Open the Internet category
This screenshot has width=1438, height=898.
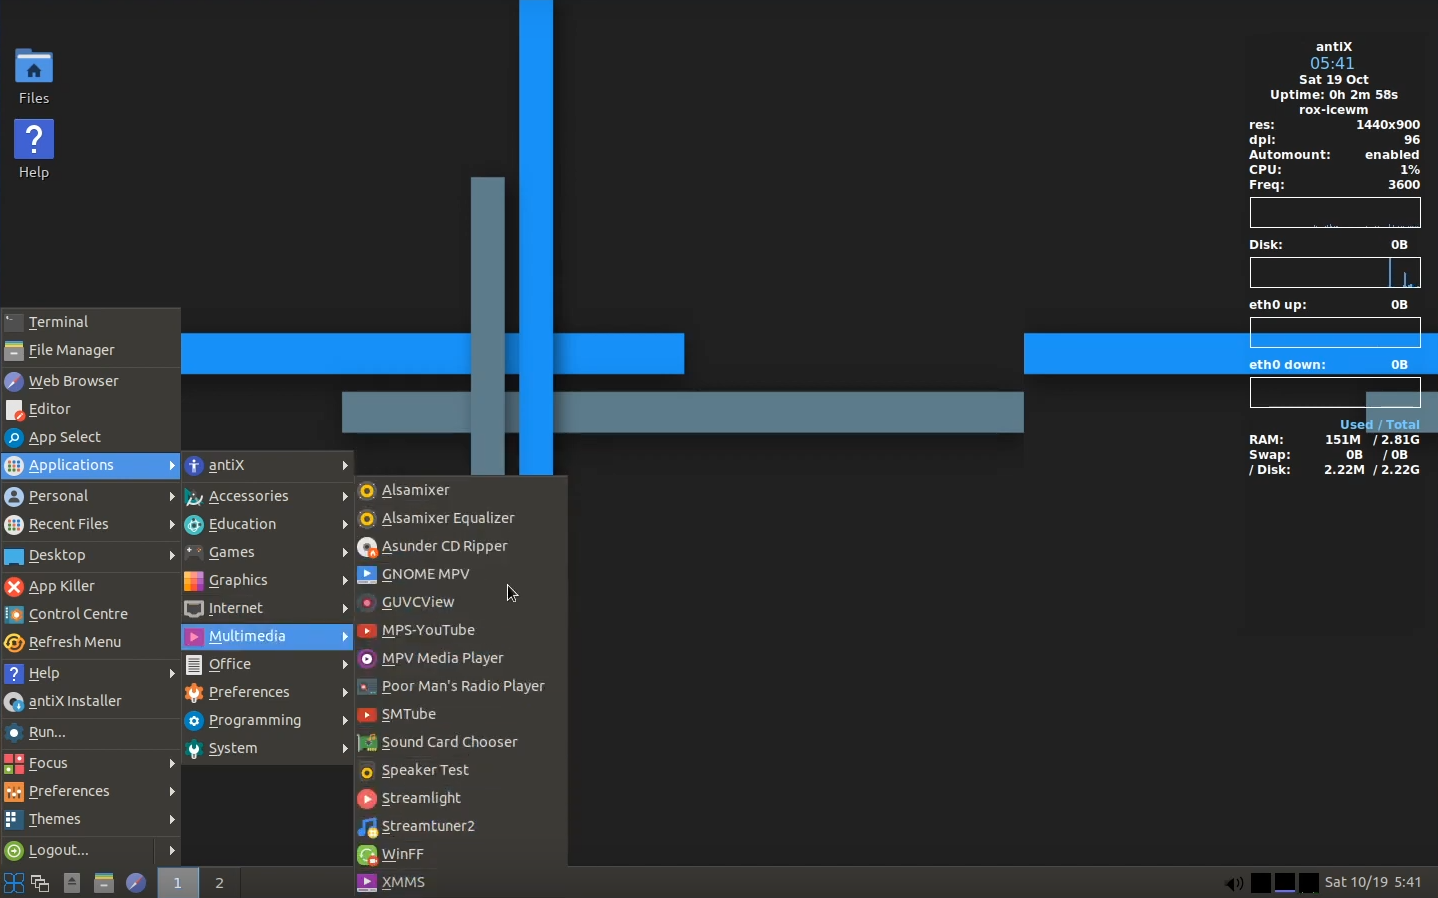tap(268, 608)
